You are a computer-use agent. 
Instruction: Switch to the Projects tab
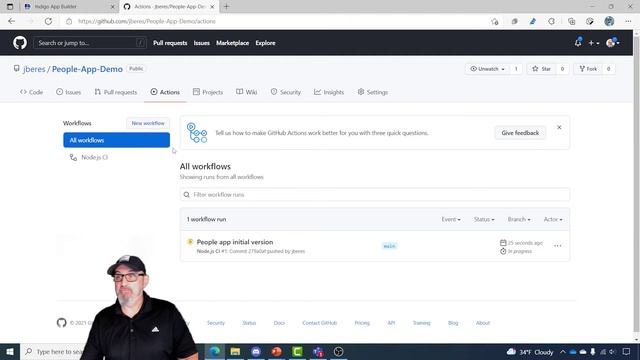pos(208,92)
